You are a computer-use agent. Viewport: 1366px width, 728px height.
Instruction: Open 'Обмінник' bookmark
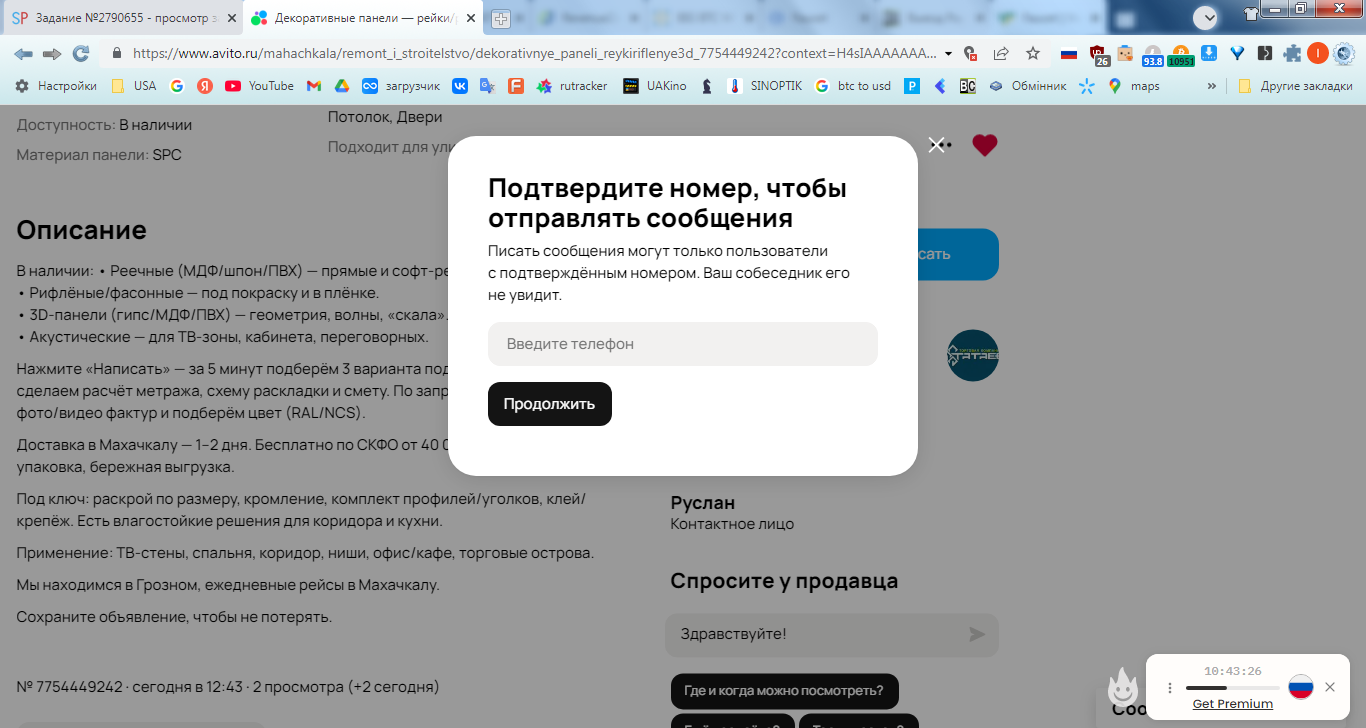pos(1027,86)
